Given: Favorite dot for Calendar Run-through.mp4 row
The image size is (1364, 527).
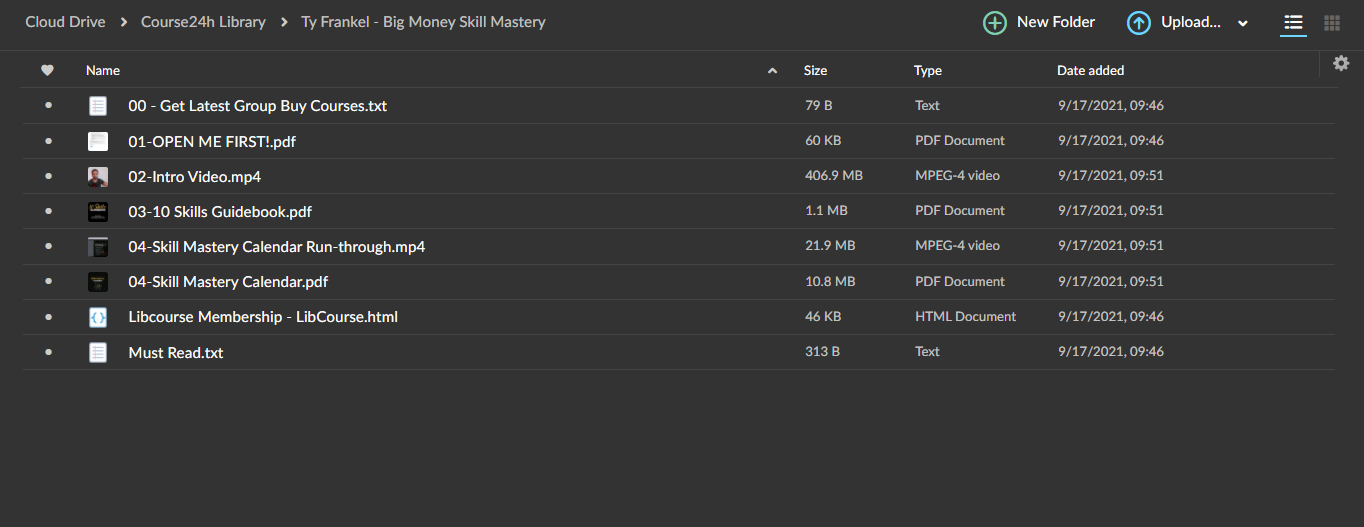Looking at the screenshot, I should click(x=48, y=246).
